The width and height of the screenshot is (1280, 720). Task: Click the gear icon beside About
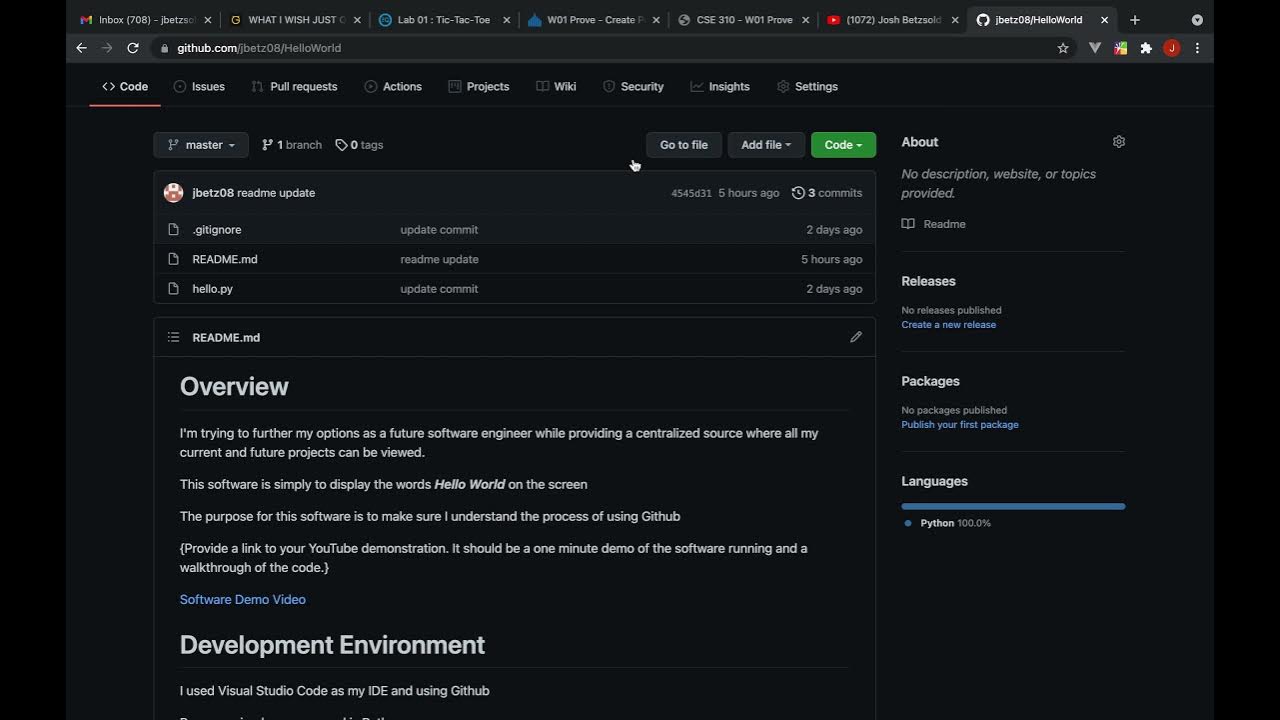[x=1119, y=142]
